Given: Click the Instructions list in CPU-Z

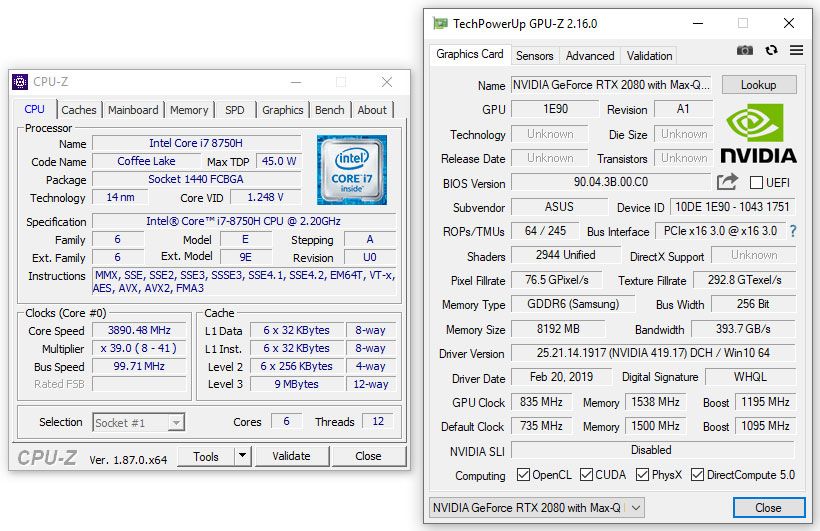Looking at the screenshot, I should pos(244,281).
